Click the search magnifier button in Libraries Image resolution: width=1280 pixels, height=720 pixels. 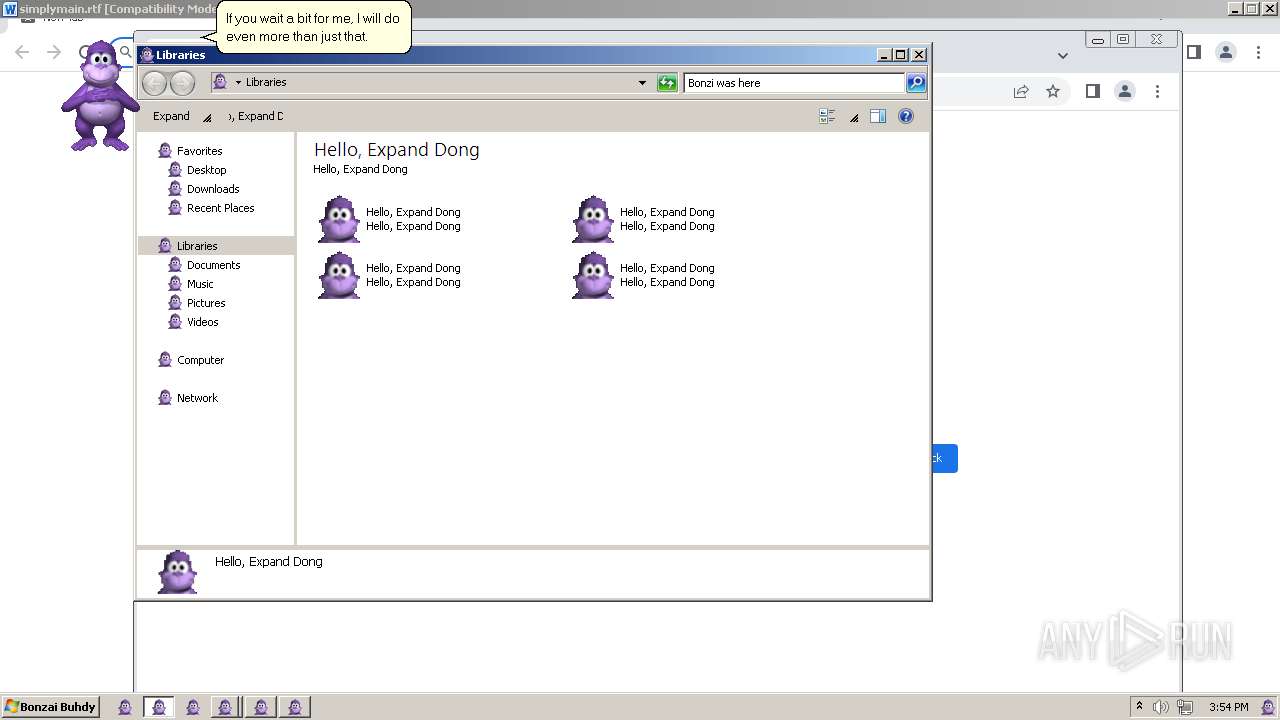pos(916,83)
